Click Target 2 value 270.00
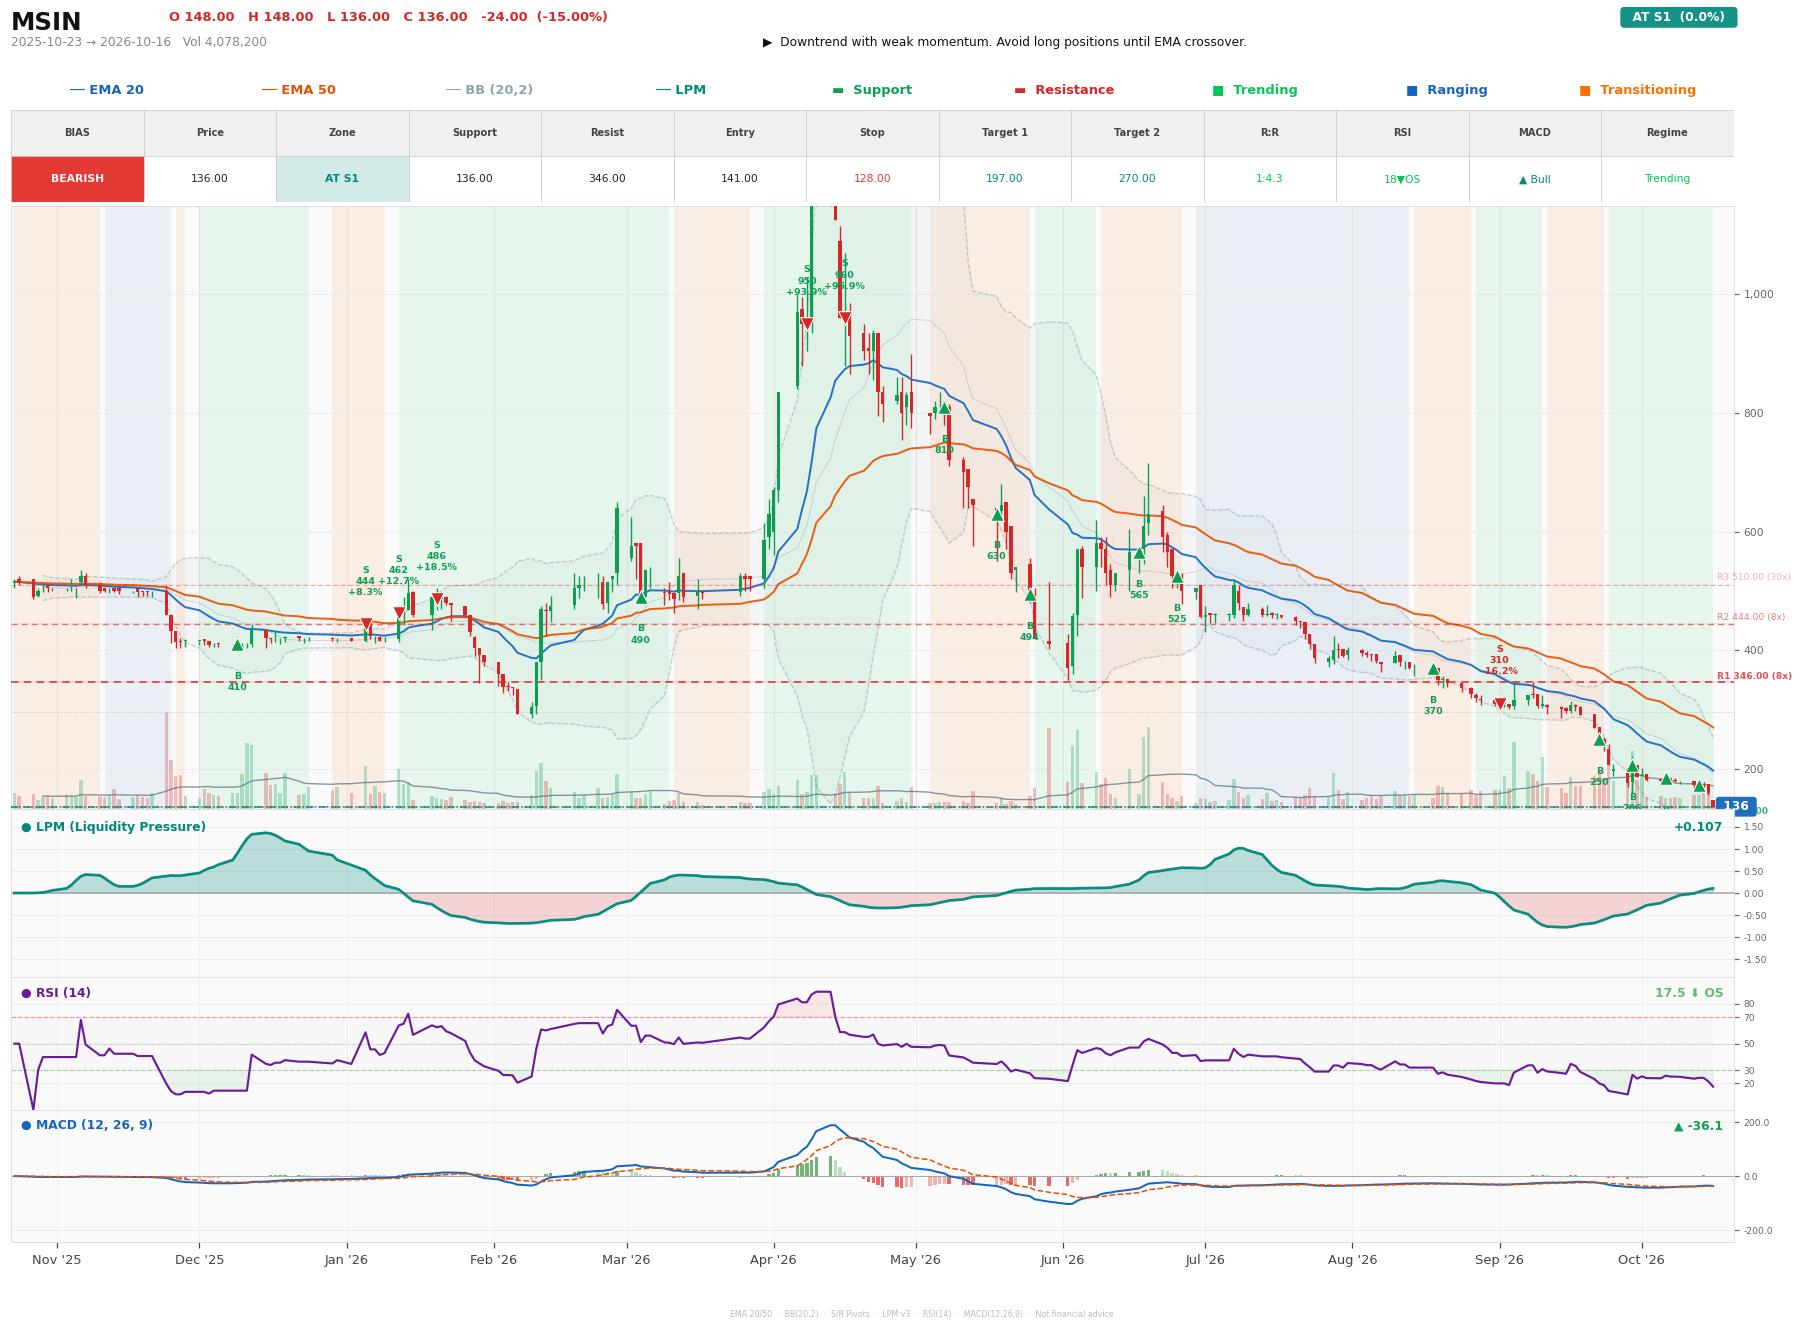The height and width of the screenshot is (1330, 1803). pos(1137,179)
